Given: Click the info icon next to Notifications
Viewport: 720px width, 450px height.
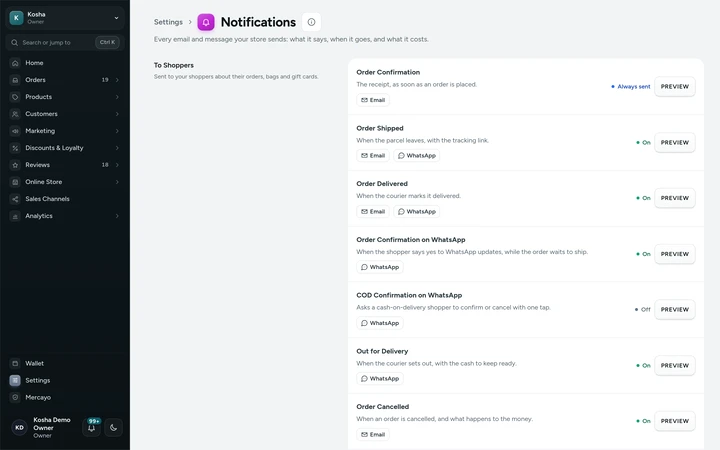Looking at the screenshot, I should coord(311,22).
